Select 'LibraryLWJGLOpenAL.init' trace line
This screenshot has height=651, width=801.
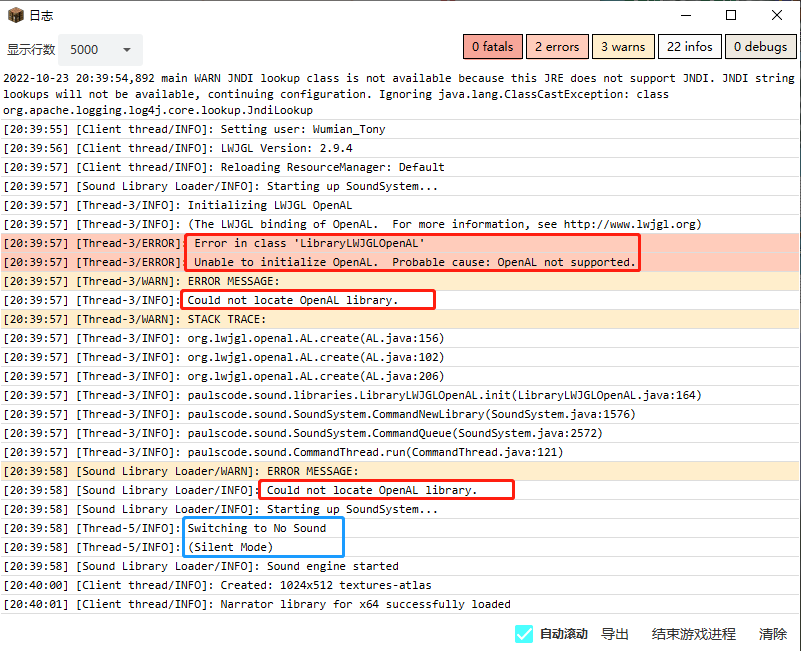(400, 395)
